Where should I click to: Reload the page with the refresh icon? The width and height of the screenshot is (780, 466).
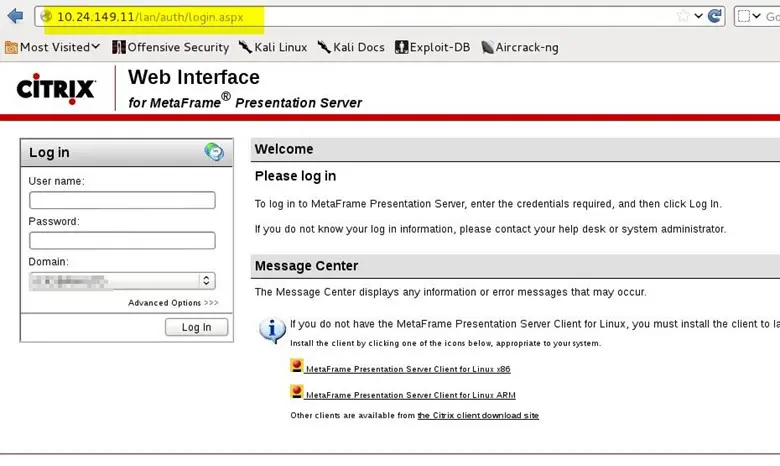pos(715,16)
